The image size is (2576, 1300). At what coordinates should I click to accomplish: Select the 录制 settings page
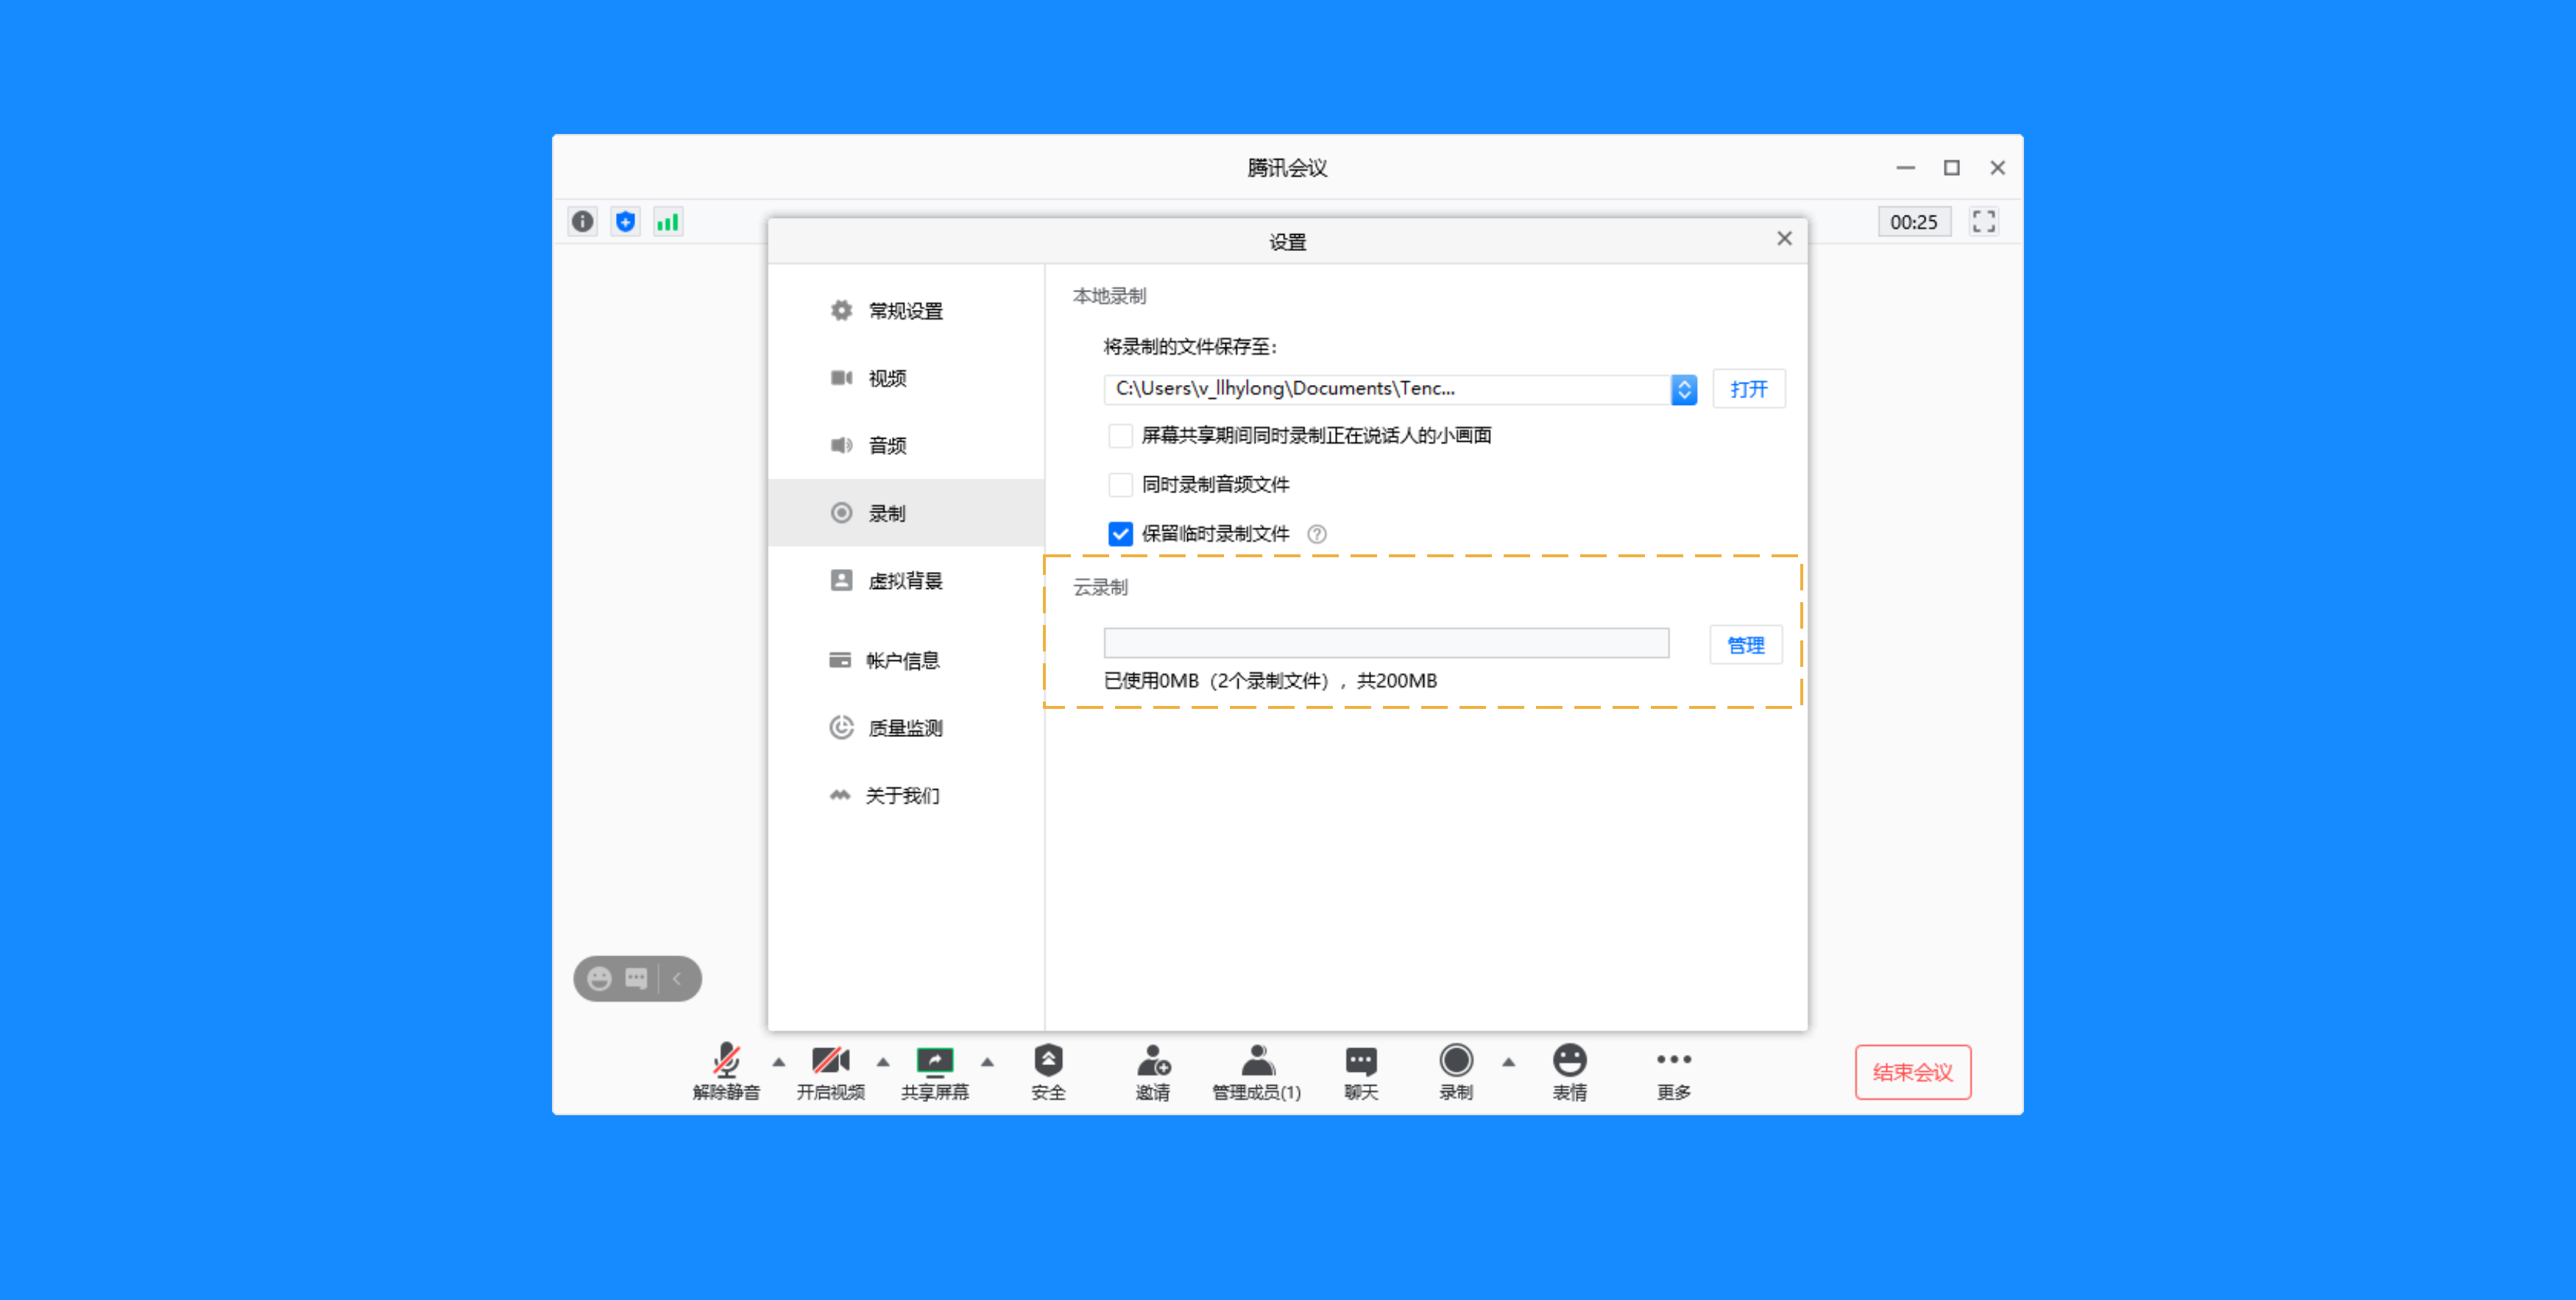(907, 513)
